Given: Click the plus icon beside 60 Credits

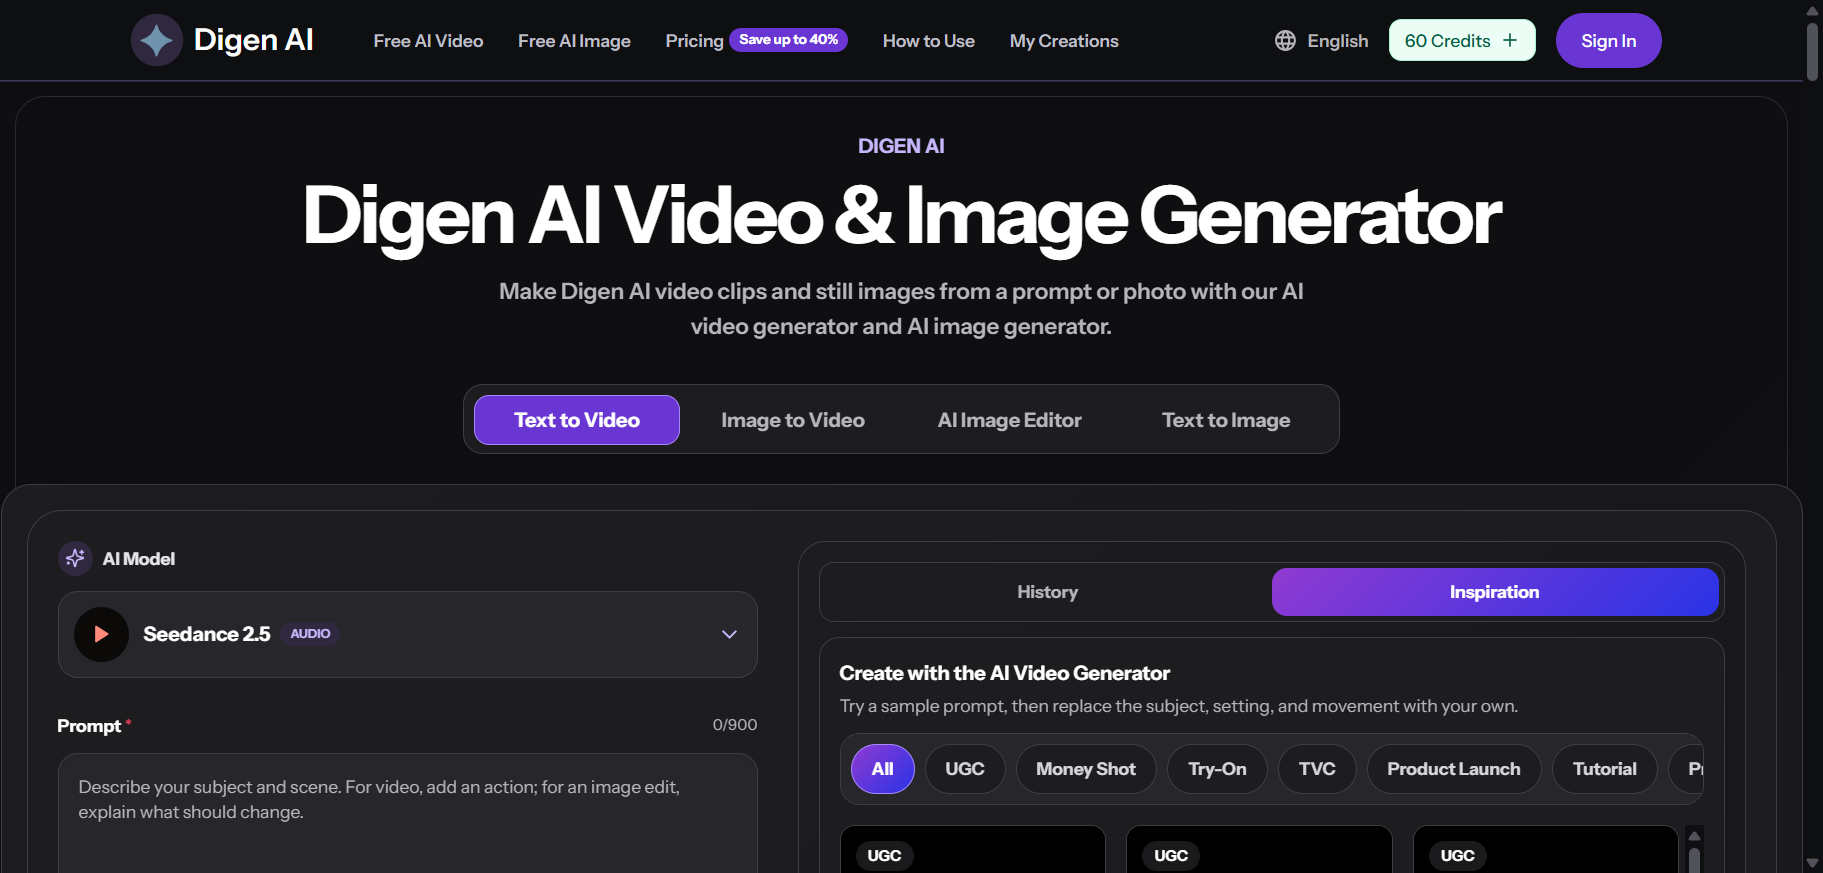Looking at the screenshot, I should click(x=1510, y=40).
